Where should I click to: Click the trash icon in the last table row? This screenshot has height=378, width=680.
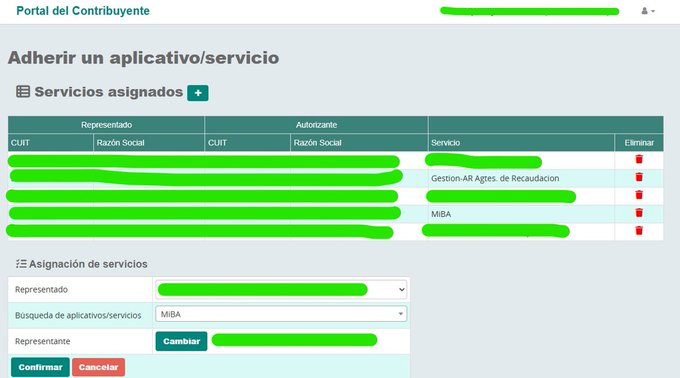point(639,230)
